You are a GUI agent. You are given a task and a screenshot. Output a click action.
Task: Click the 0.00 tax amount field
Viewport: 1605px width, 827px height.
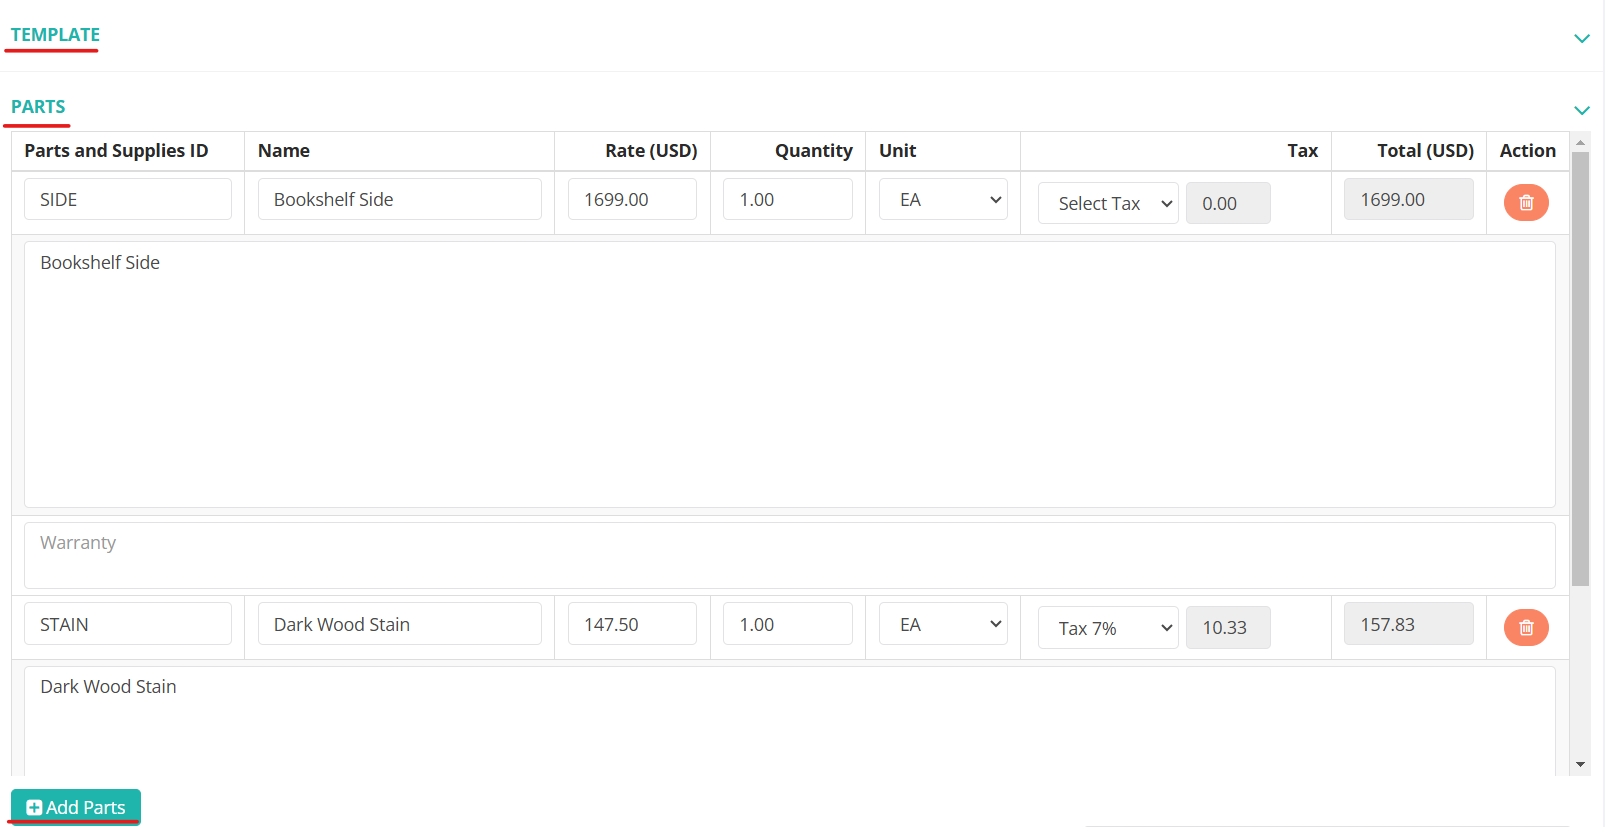point(1228,203)
